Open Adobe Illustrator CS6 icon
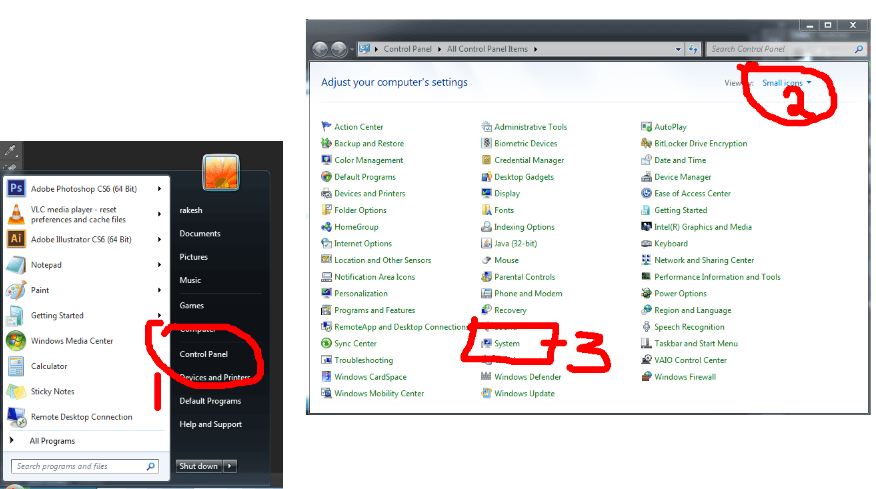 16,239
